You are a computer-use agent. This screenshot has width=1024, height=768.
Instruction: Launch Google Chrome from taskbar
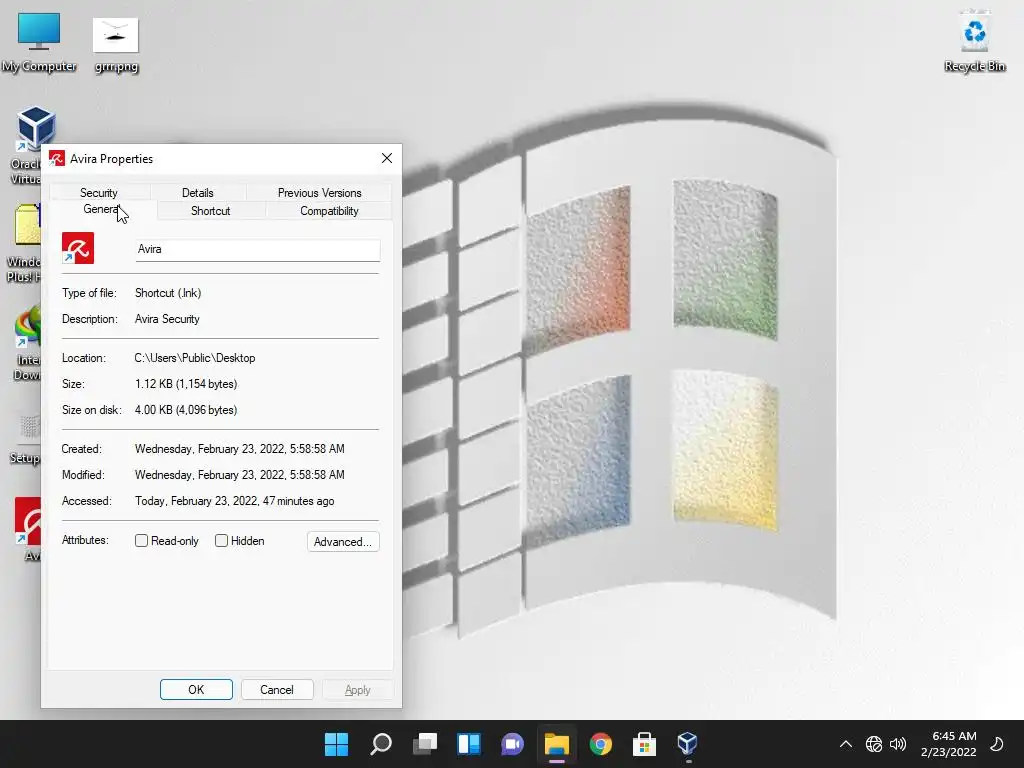[x=601, y=744]
